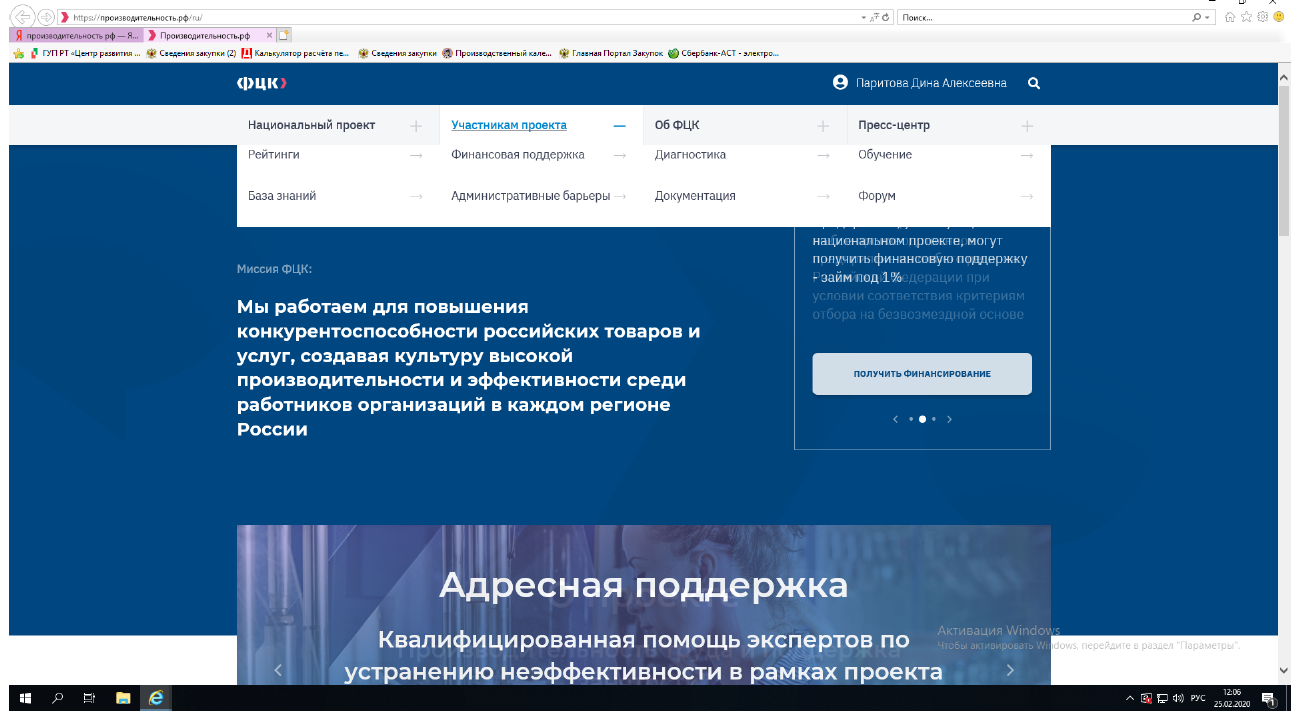This screenshot has width=1301, height=719.
Task: Collapse the Участникам проекта menu section
Action: click(x=619, y=126)
